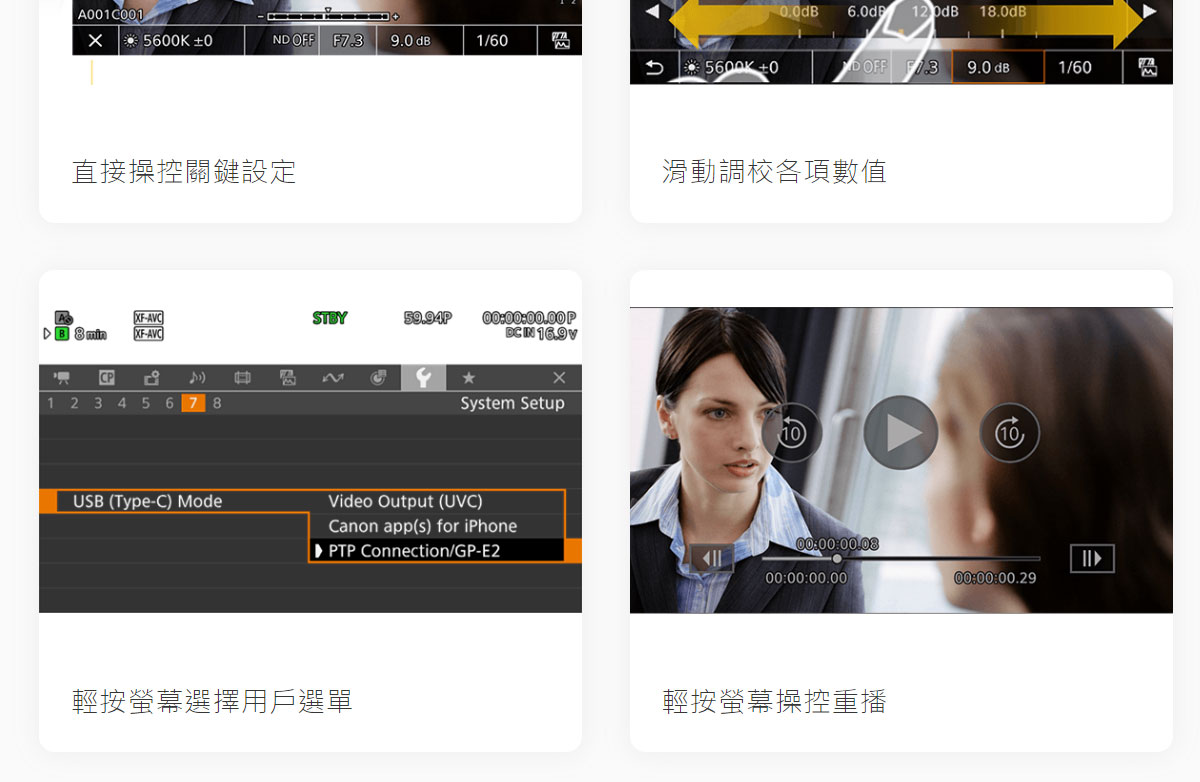Open the My Menu star tab
This screenshot has height=782, width=1200.
click(467, 378)
